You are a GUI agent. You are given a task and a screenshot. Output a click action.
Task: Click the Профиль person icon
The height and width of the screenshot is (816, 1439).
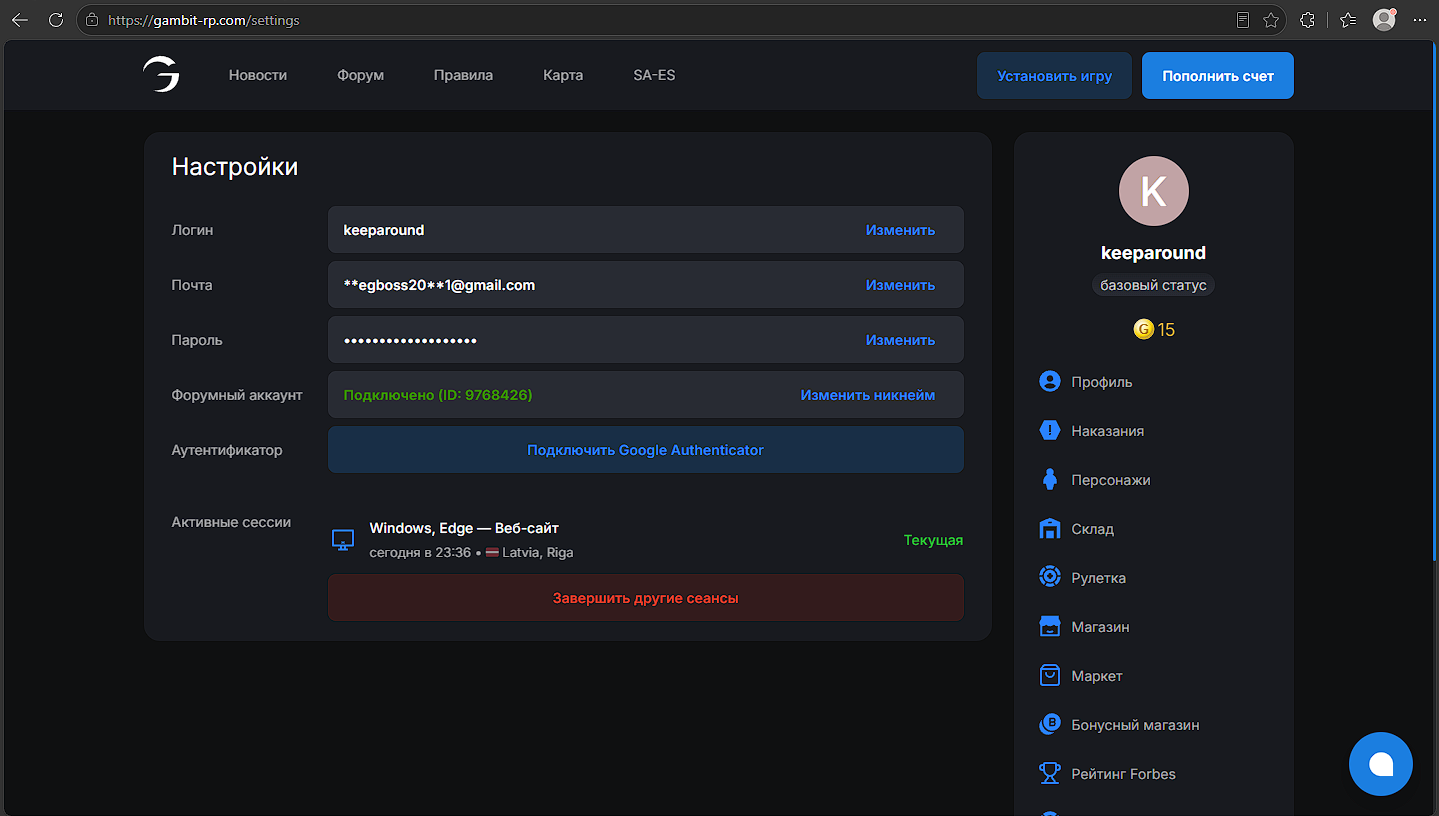coord(1049,381)
